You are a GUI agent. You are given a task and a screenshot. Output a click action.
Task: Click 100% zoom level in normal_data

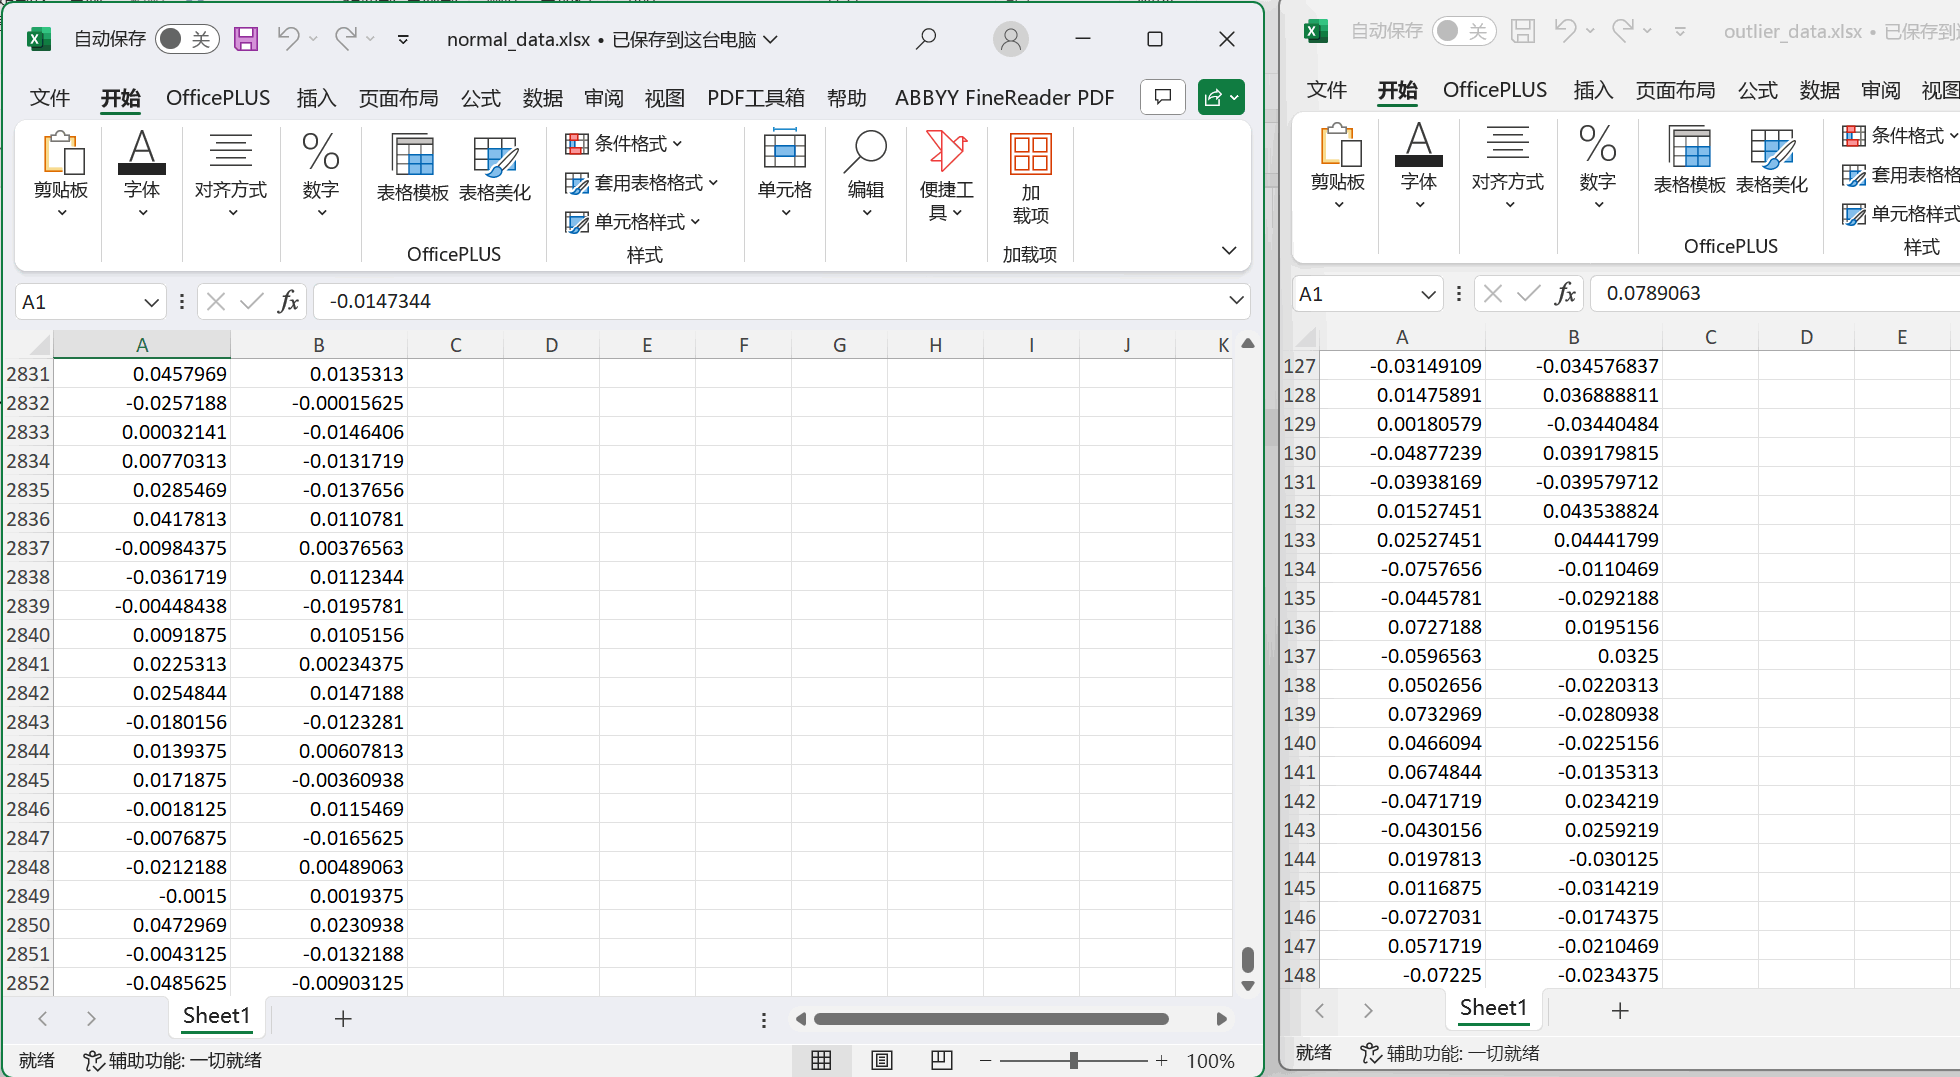1211,1061
